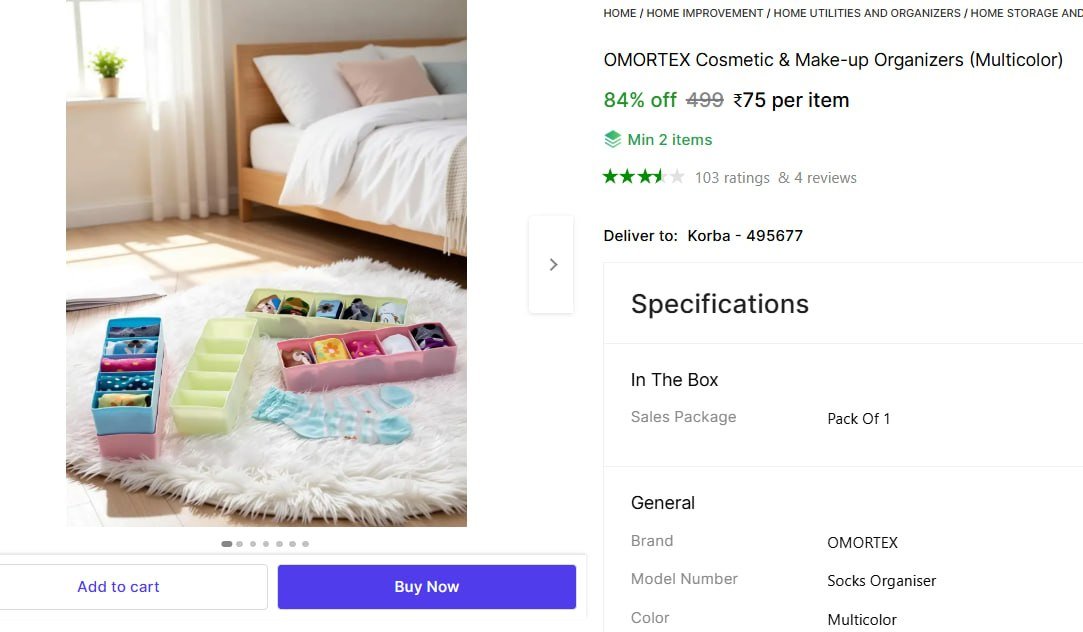The width and height of the screenshot is (1083, 632).
Task: Go to HOME breadcrumb link
Action: 620,13
